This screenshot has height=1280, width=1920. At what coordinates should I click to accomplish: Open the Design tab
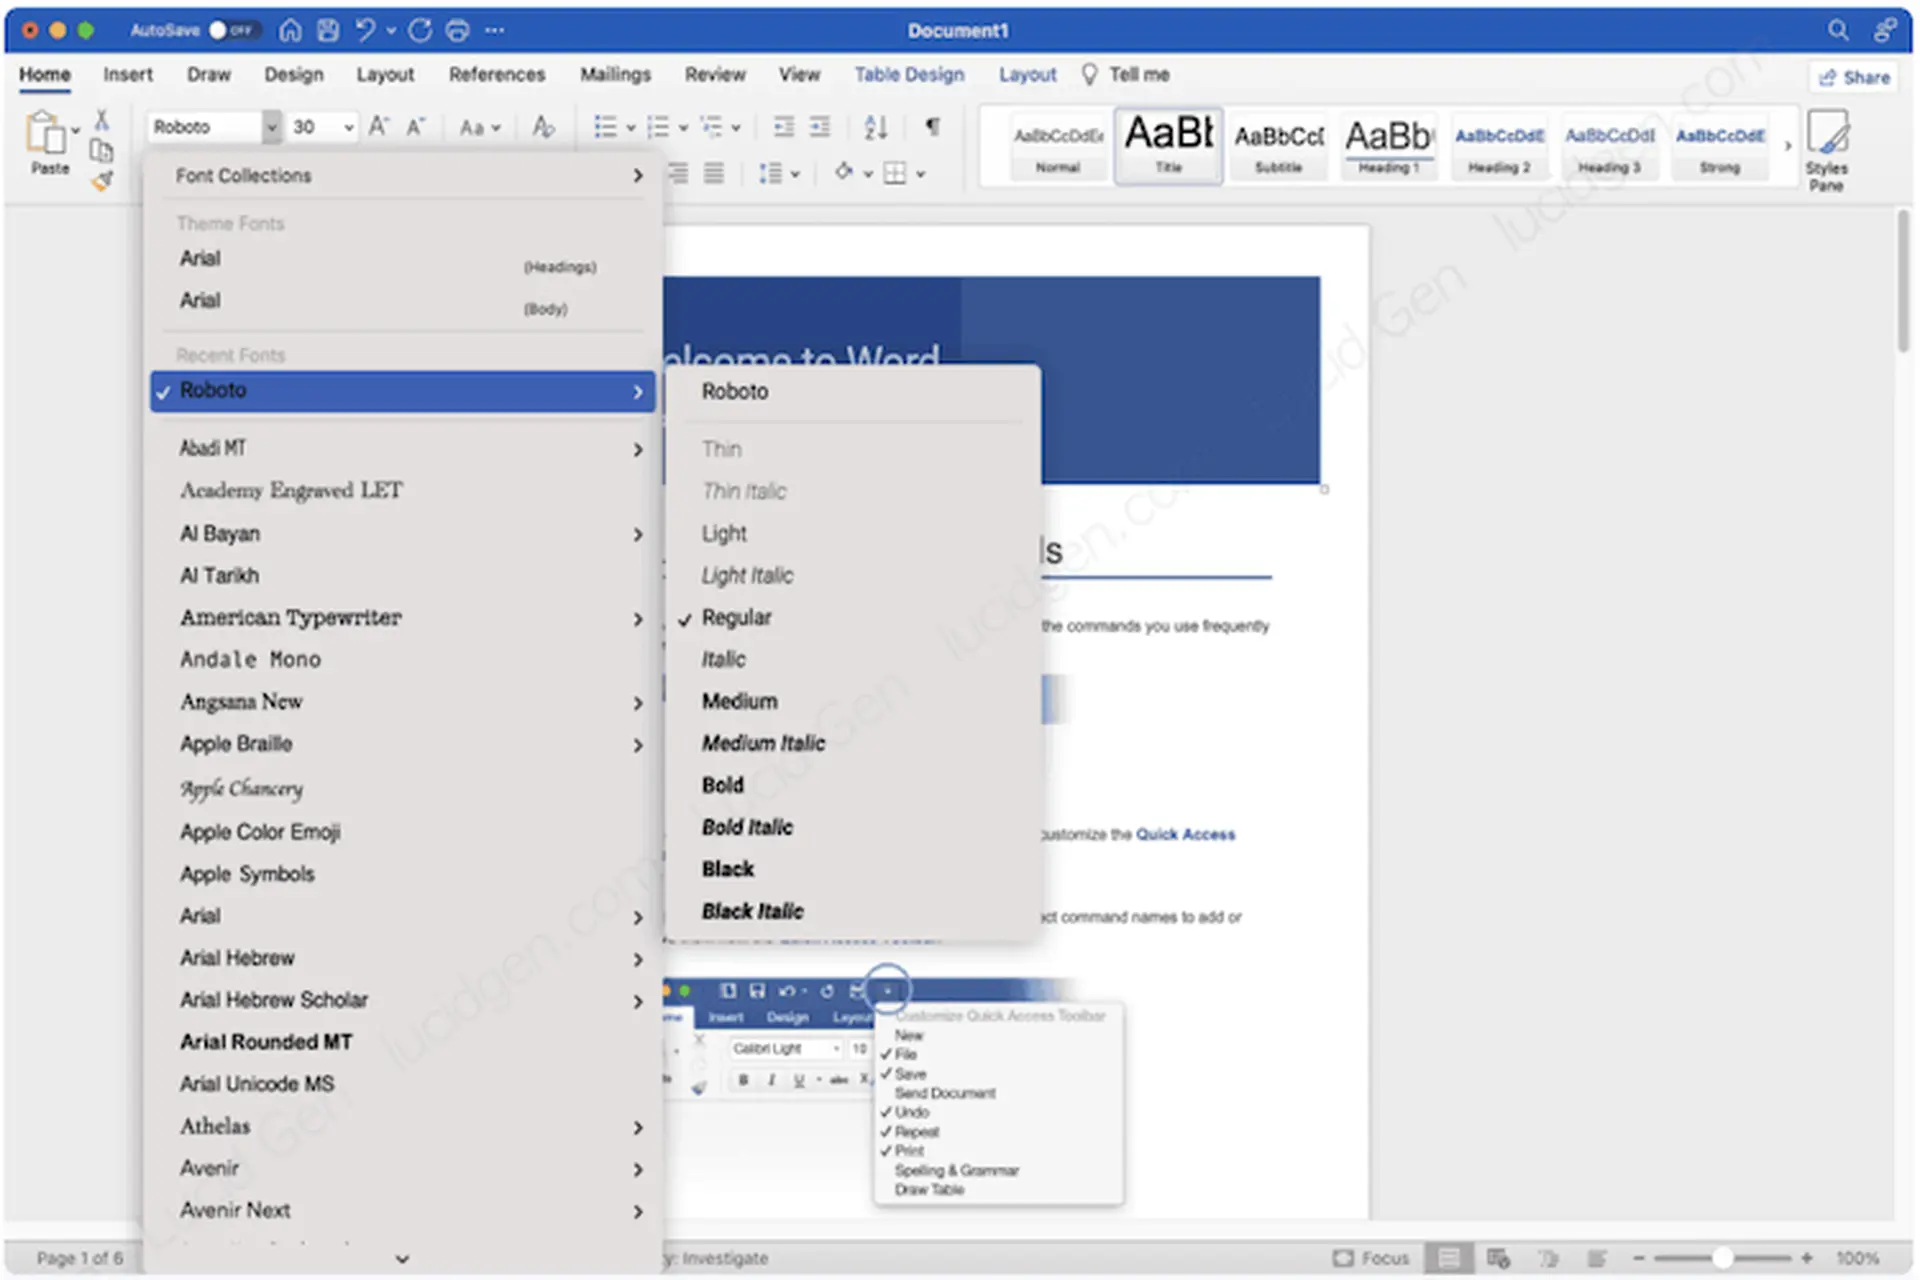click(x=293, y=75)
